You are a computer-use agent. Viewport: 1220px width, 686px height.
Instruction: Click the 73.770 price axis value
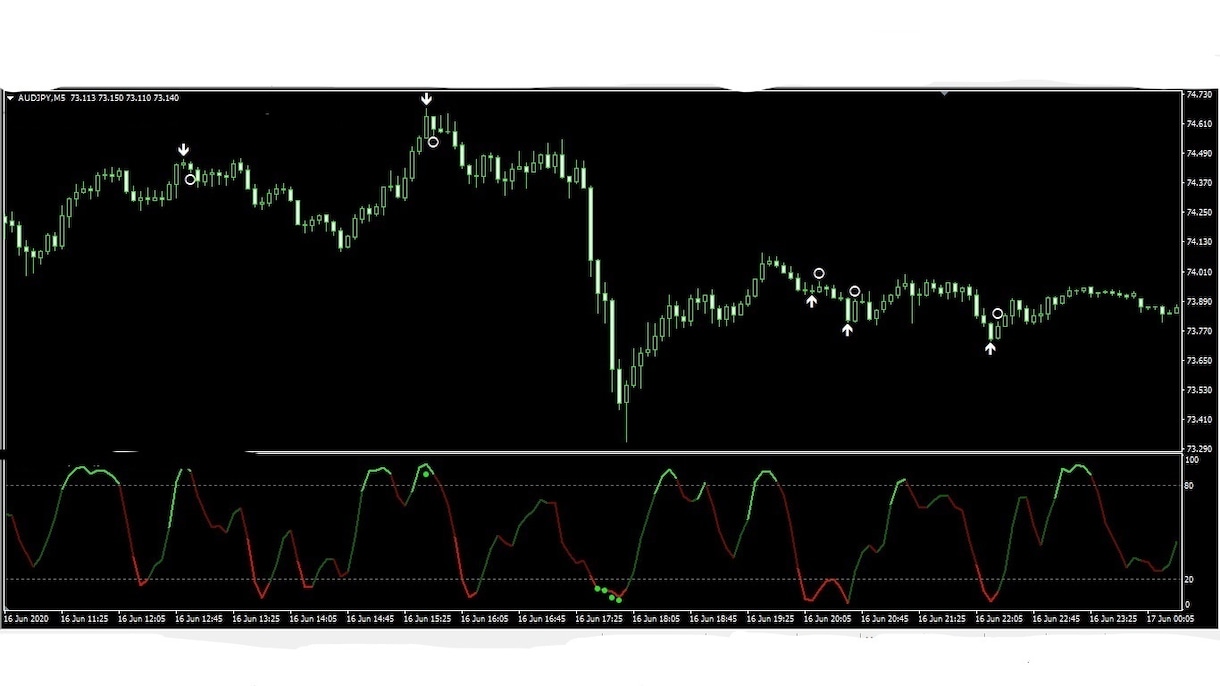pyautogui.click(x=1199, y=331)
